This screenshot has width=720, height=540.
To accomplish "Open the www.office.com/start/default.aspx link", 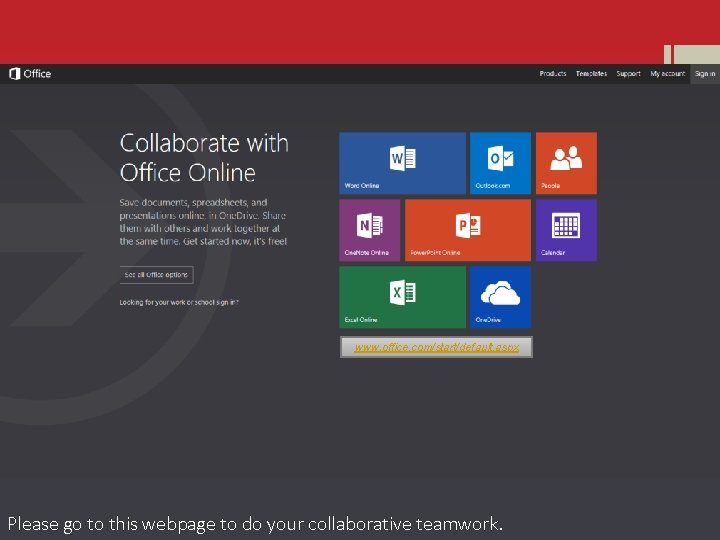I will click(x=436, y=347).
